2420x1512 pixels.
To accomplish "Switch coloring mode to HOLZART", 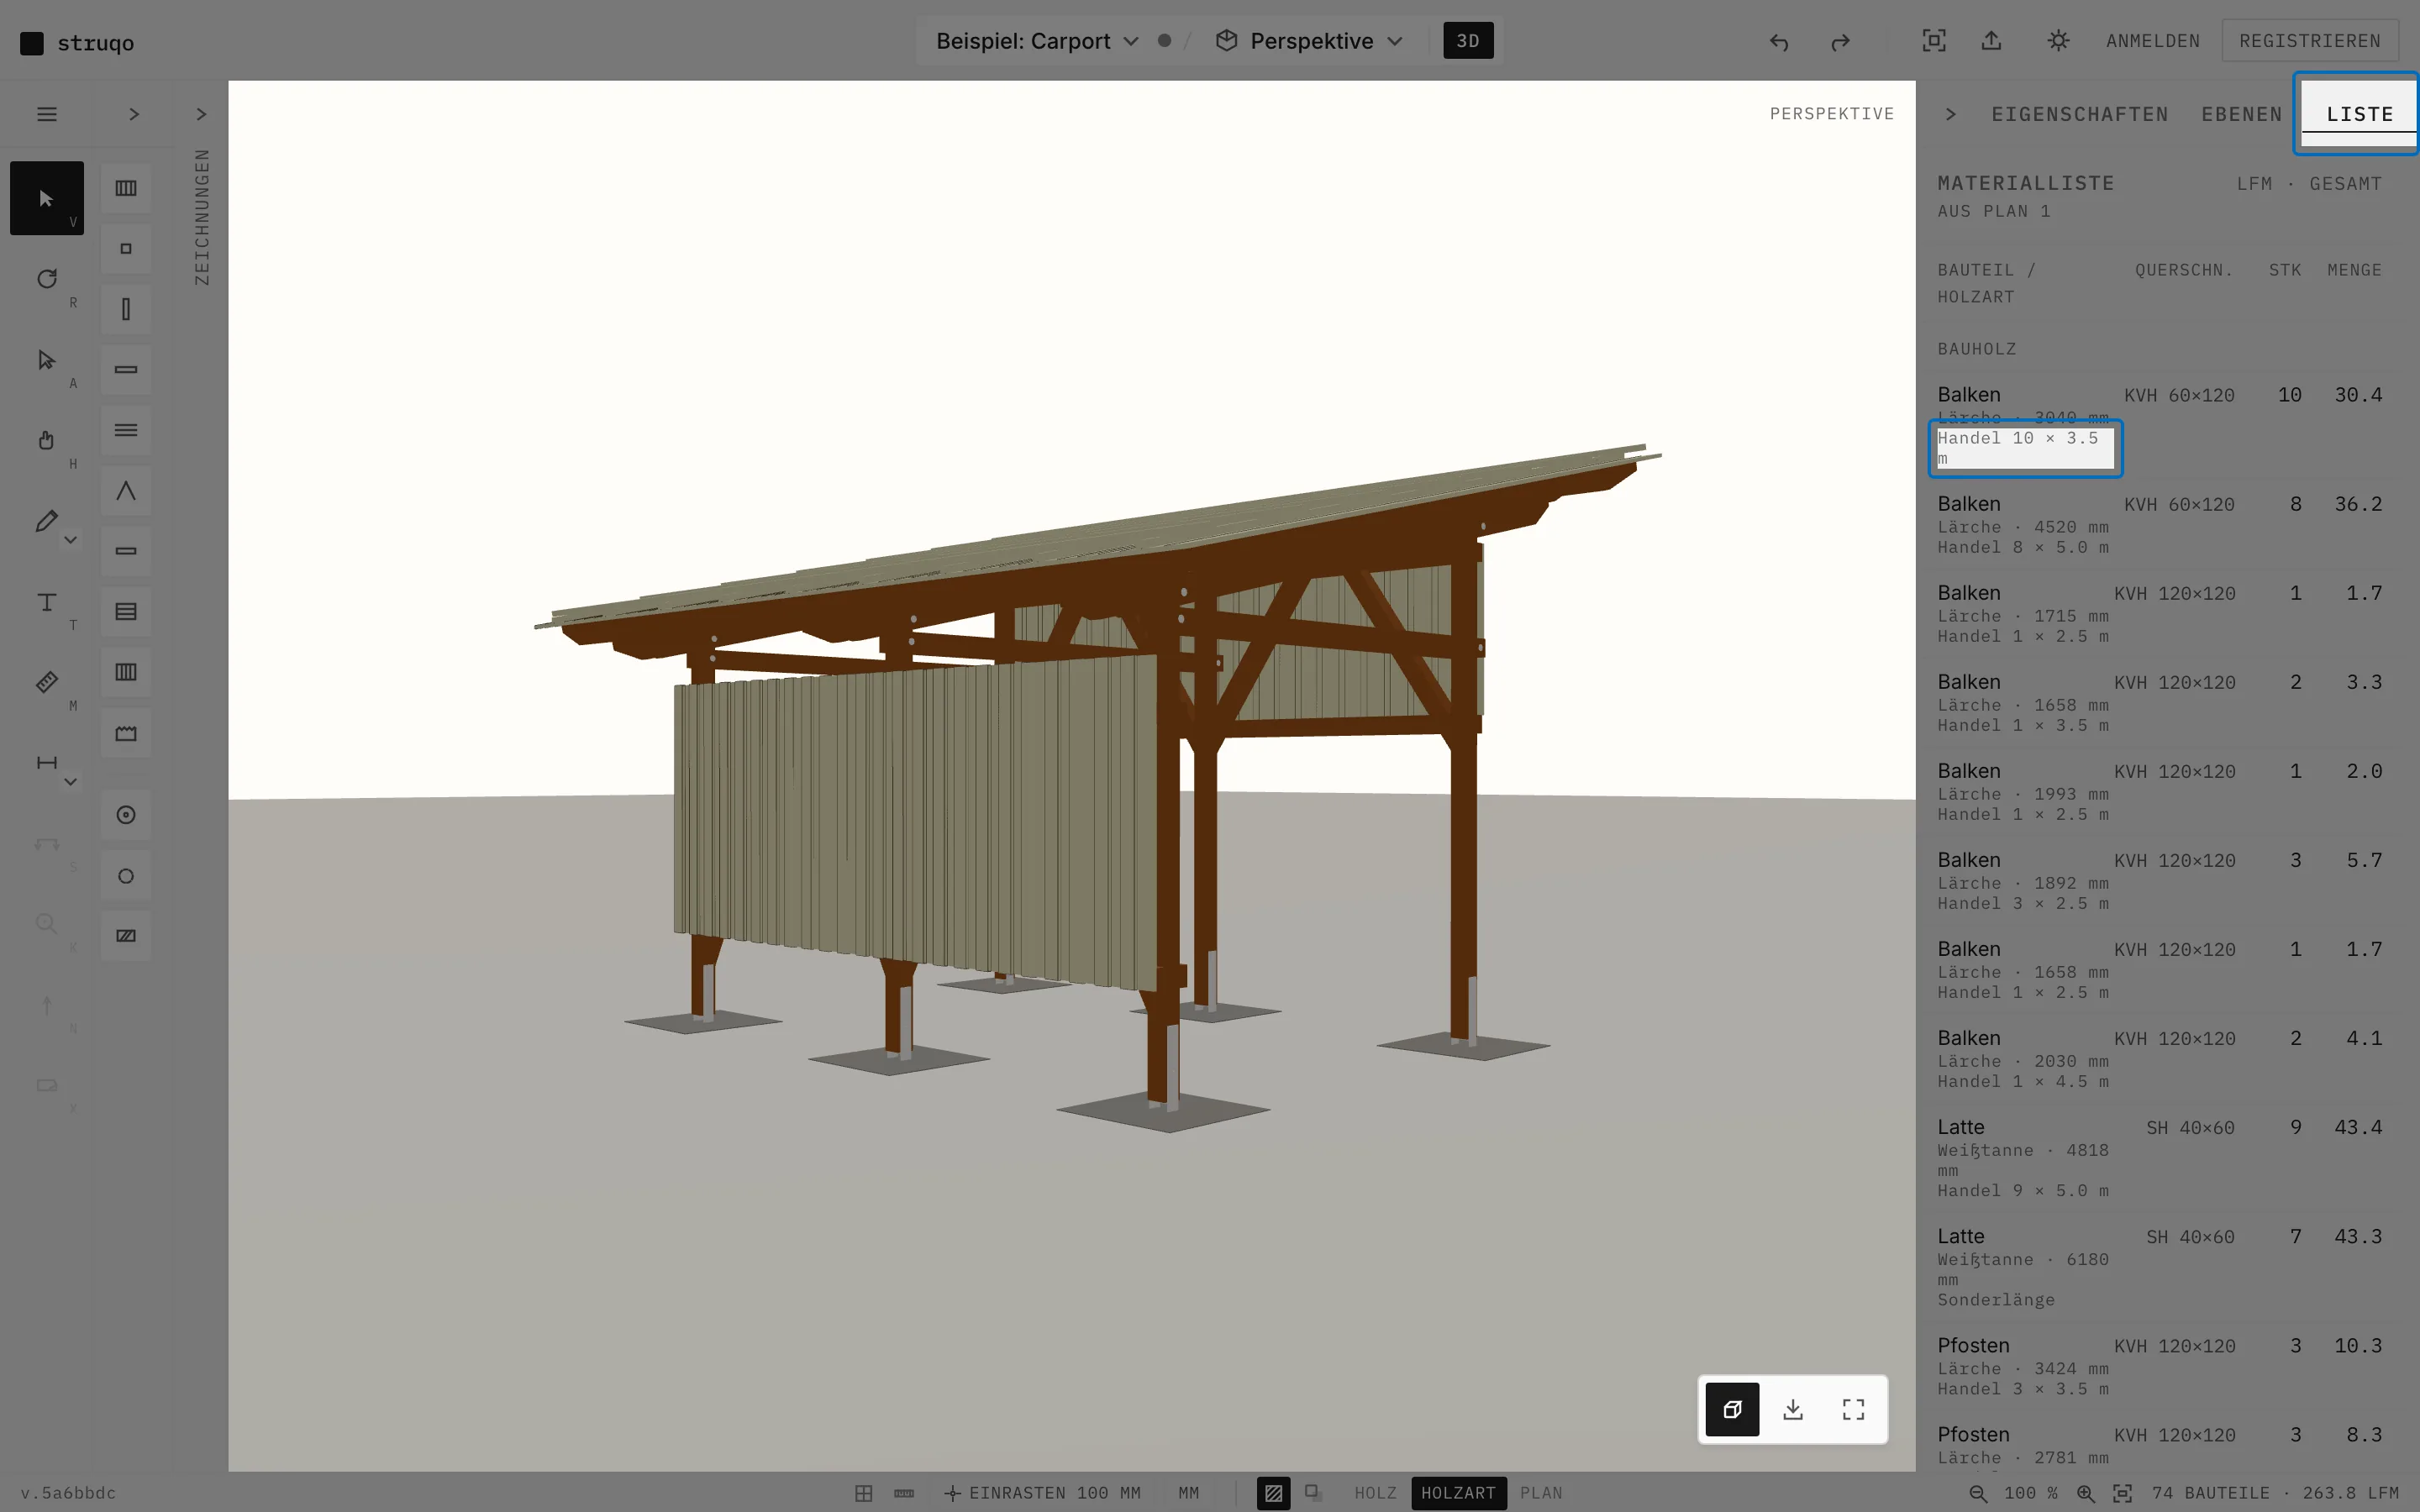I will pyautogui.click(x=1458, y=1493).
